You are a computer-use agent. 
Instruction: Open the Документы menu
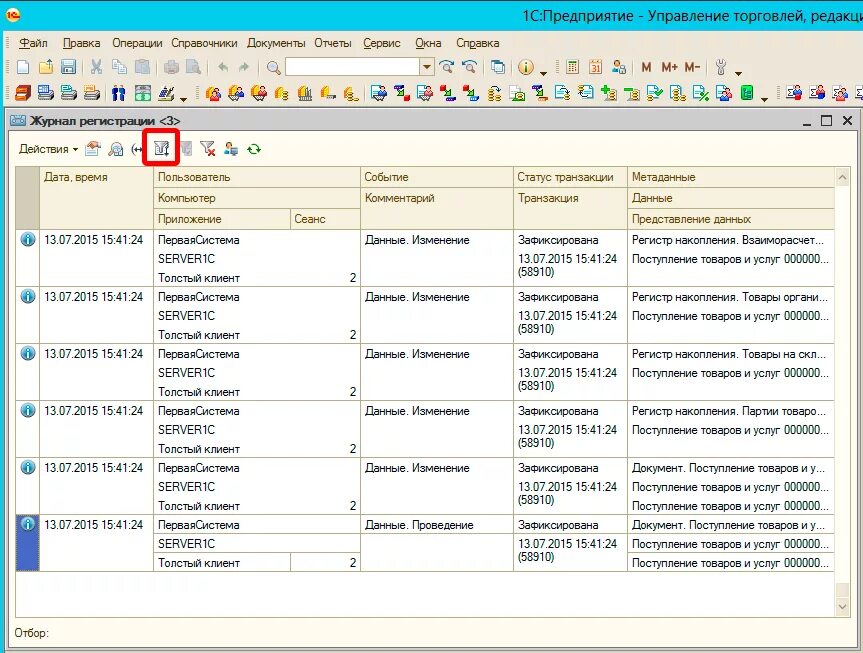point(276,43)
